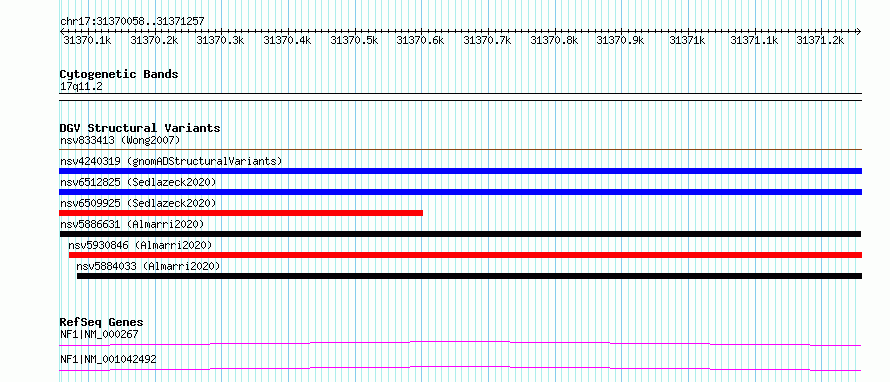Select the DGV Structural Variants heading
The height and width of the screenshot is (382, 890).
pyautogui.click(x=140, y=128)
